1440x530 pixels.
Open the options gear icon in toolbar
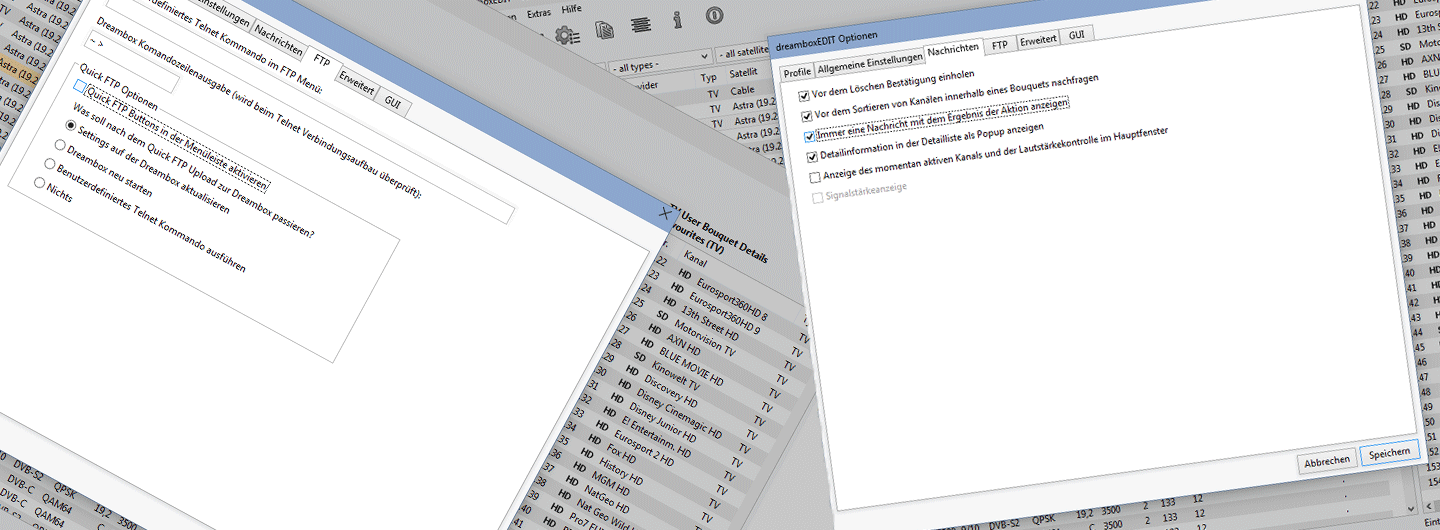(568, 36)
